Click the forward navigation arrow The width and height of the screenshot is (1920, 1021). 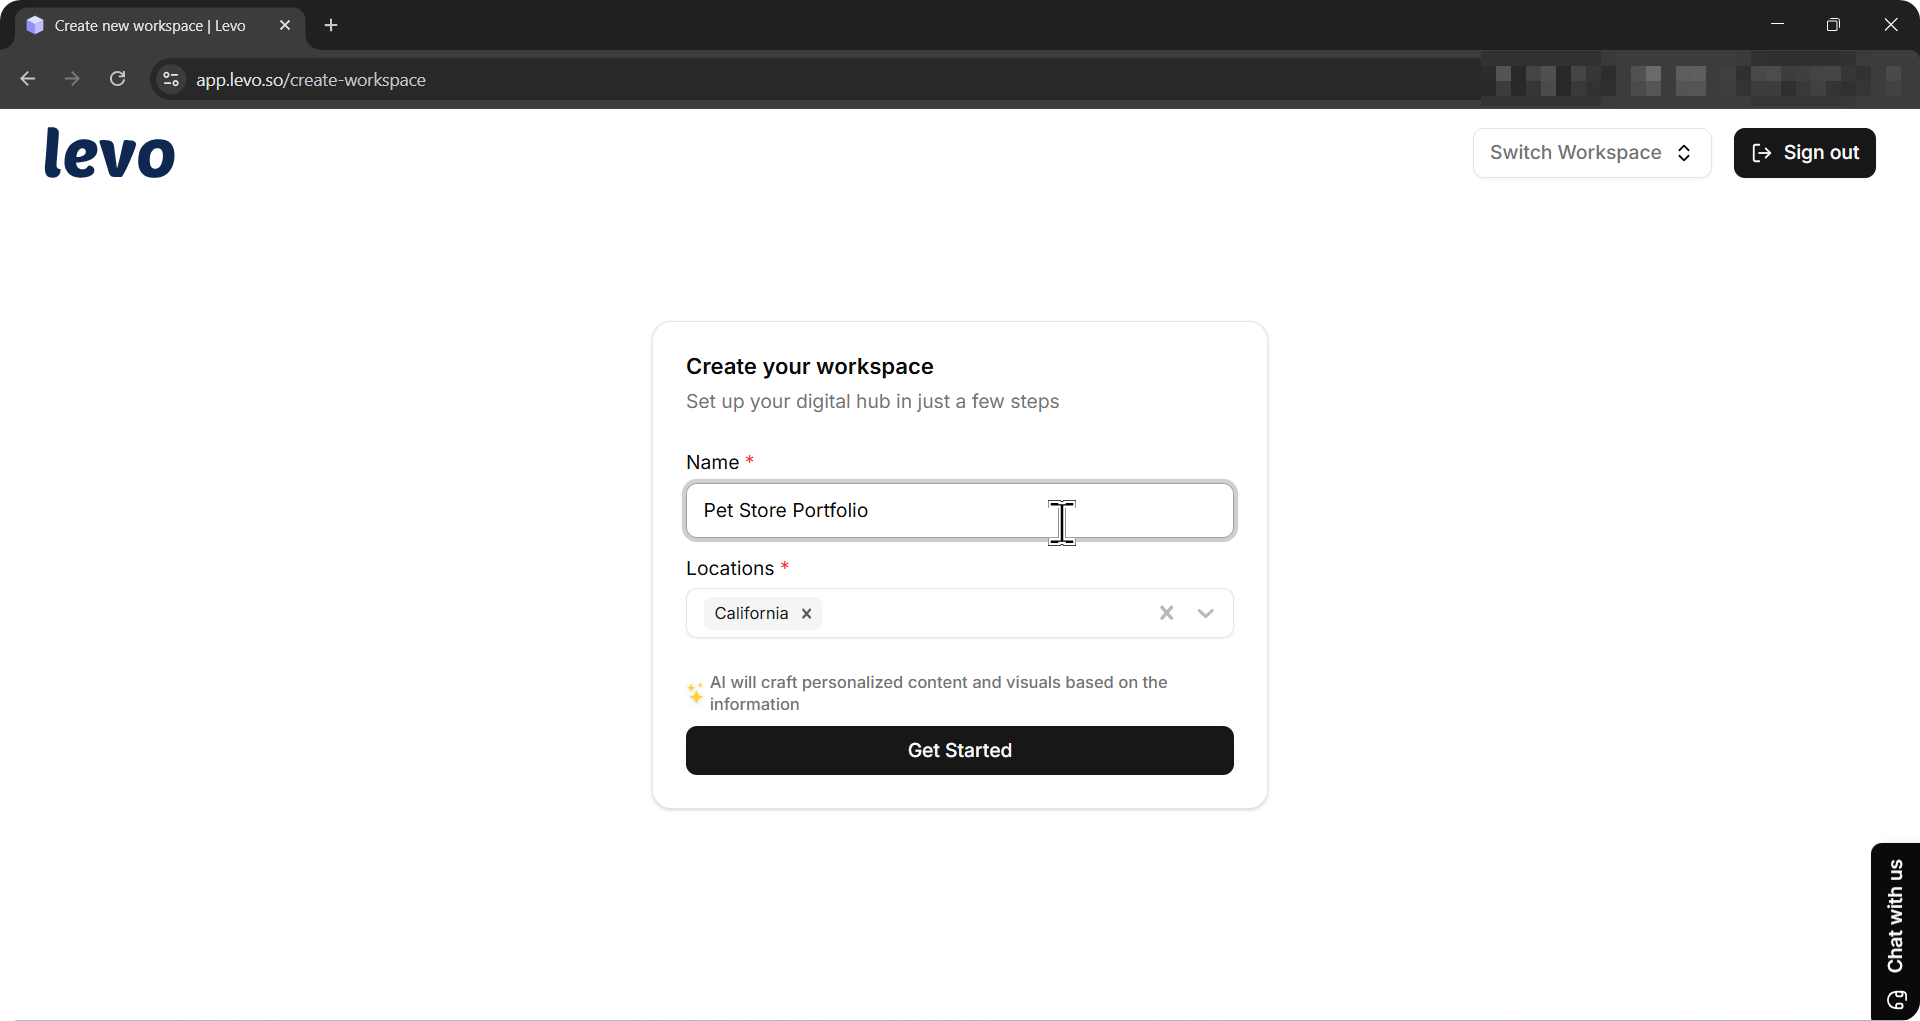click(72, 79)
